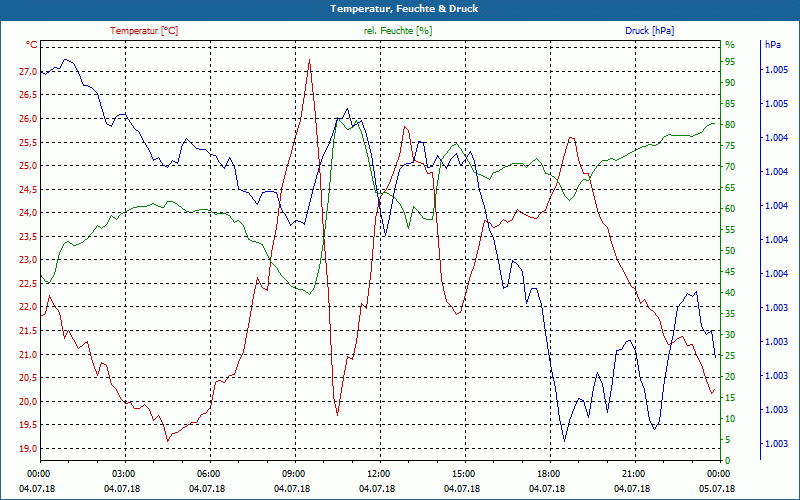Click the 85 value on green humidity axis

pyautogui.click(x=730, y=104)
